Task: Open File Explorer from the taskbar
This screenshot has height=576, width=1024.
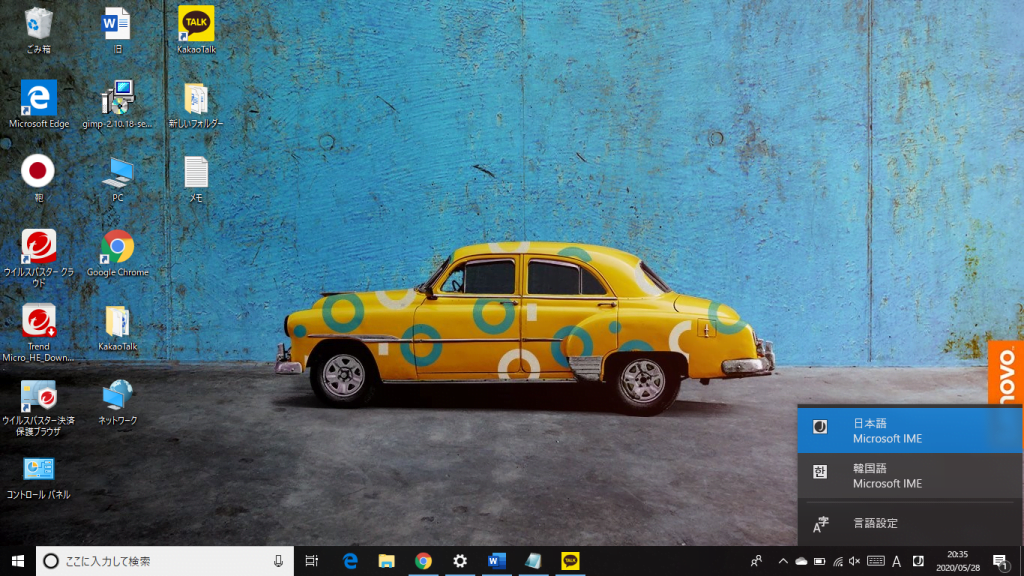Action: 386,561
